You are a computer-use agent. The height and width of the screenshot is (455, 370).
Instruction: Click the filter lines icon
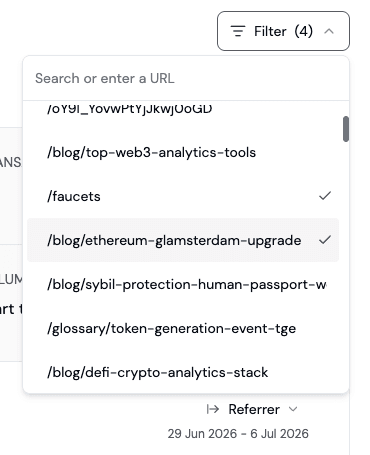(x=238, y=31)
